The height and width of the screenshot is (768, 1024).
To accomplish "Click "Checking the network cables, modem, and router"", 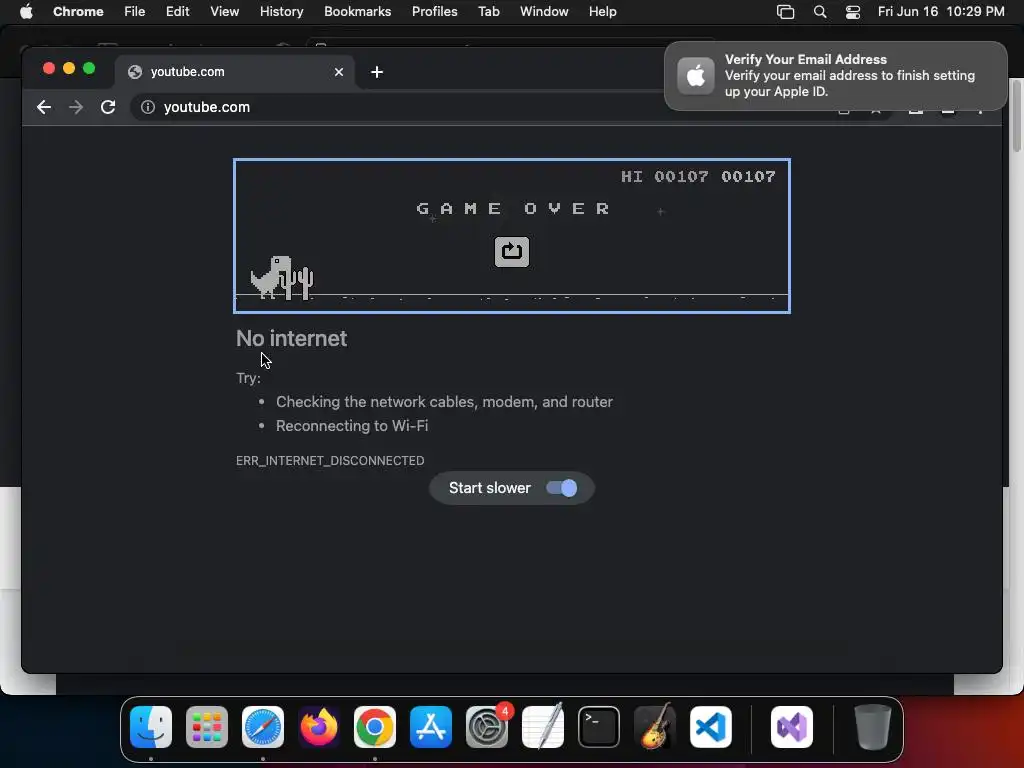I will [x=444, y=402].
